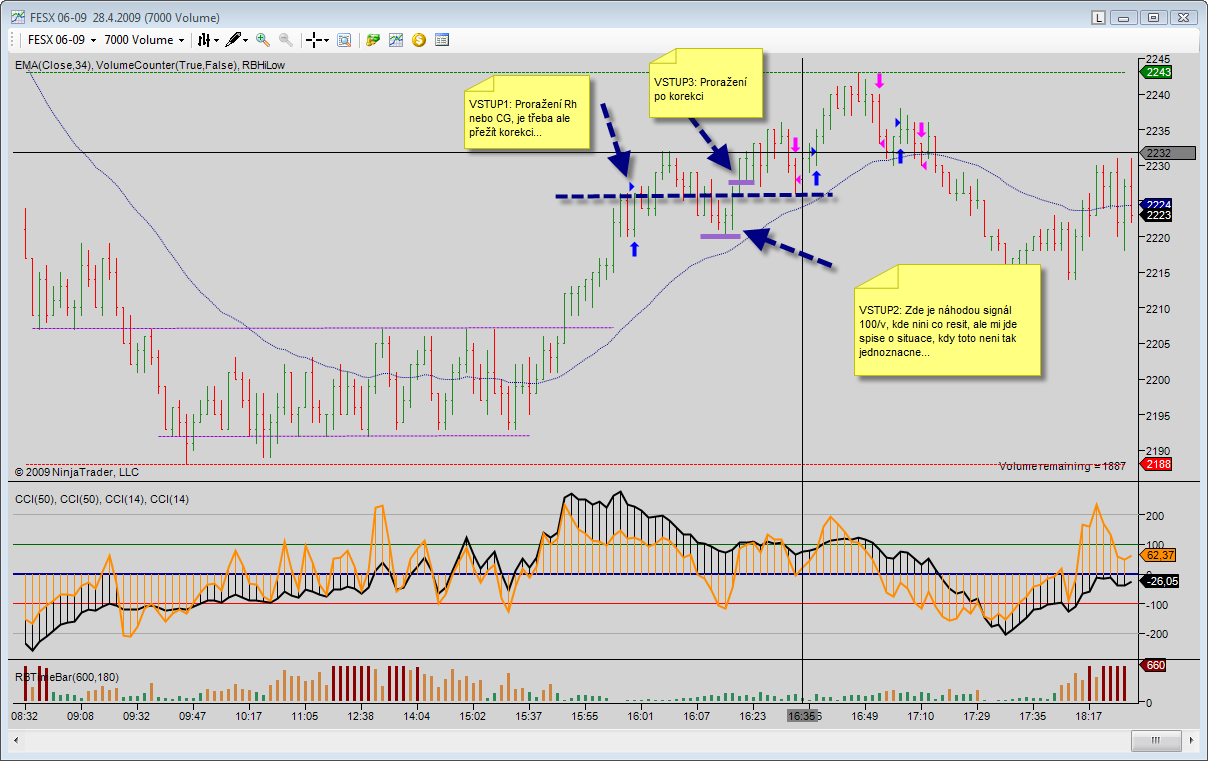Click the 2240 price axis label
The image size is (1208, 761).
[1160, 95]
